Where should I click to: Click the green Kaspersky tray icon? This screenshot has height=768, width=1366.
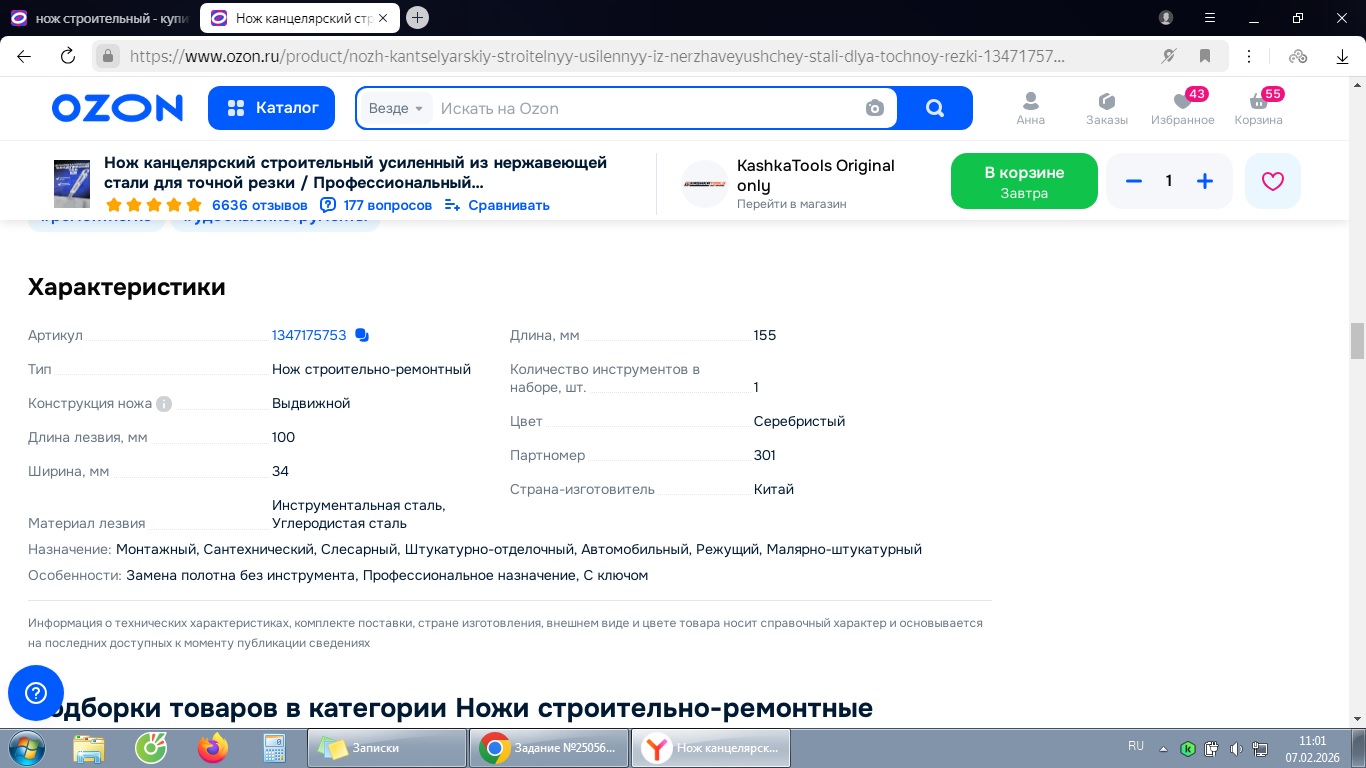[x=1188, y=748]
